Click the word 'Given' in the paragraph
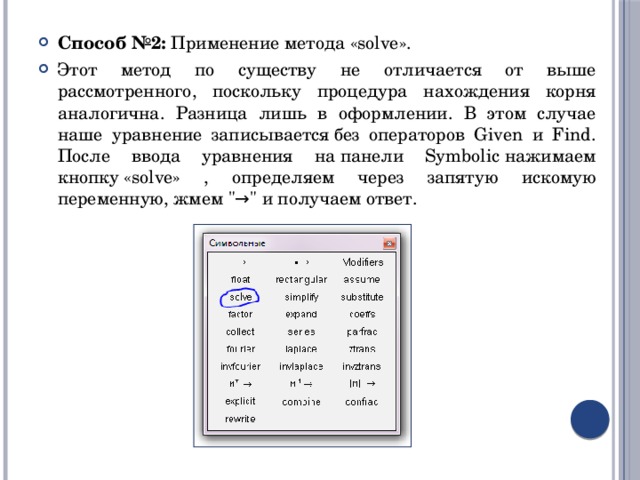Screen dimensions: 640x480 click(498, 135)
